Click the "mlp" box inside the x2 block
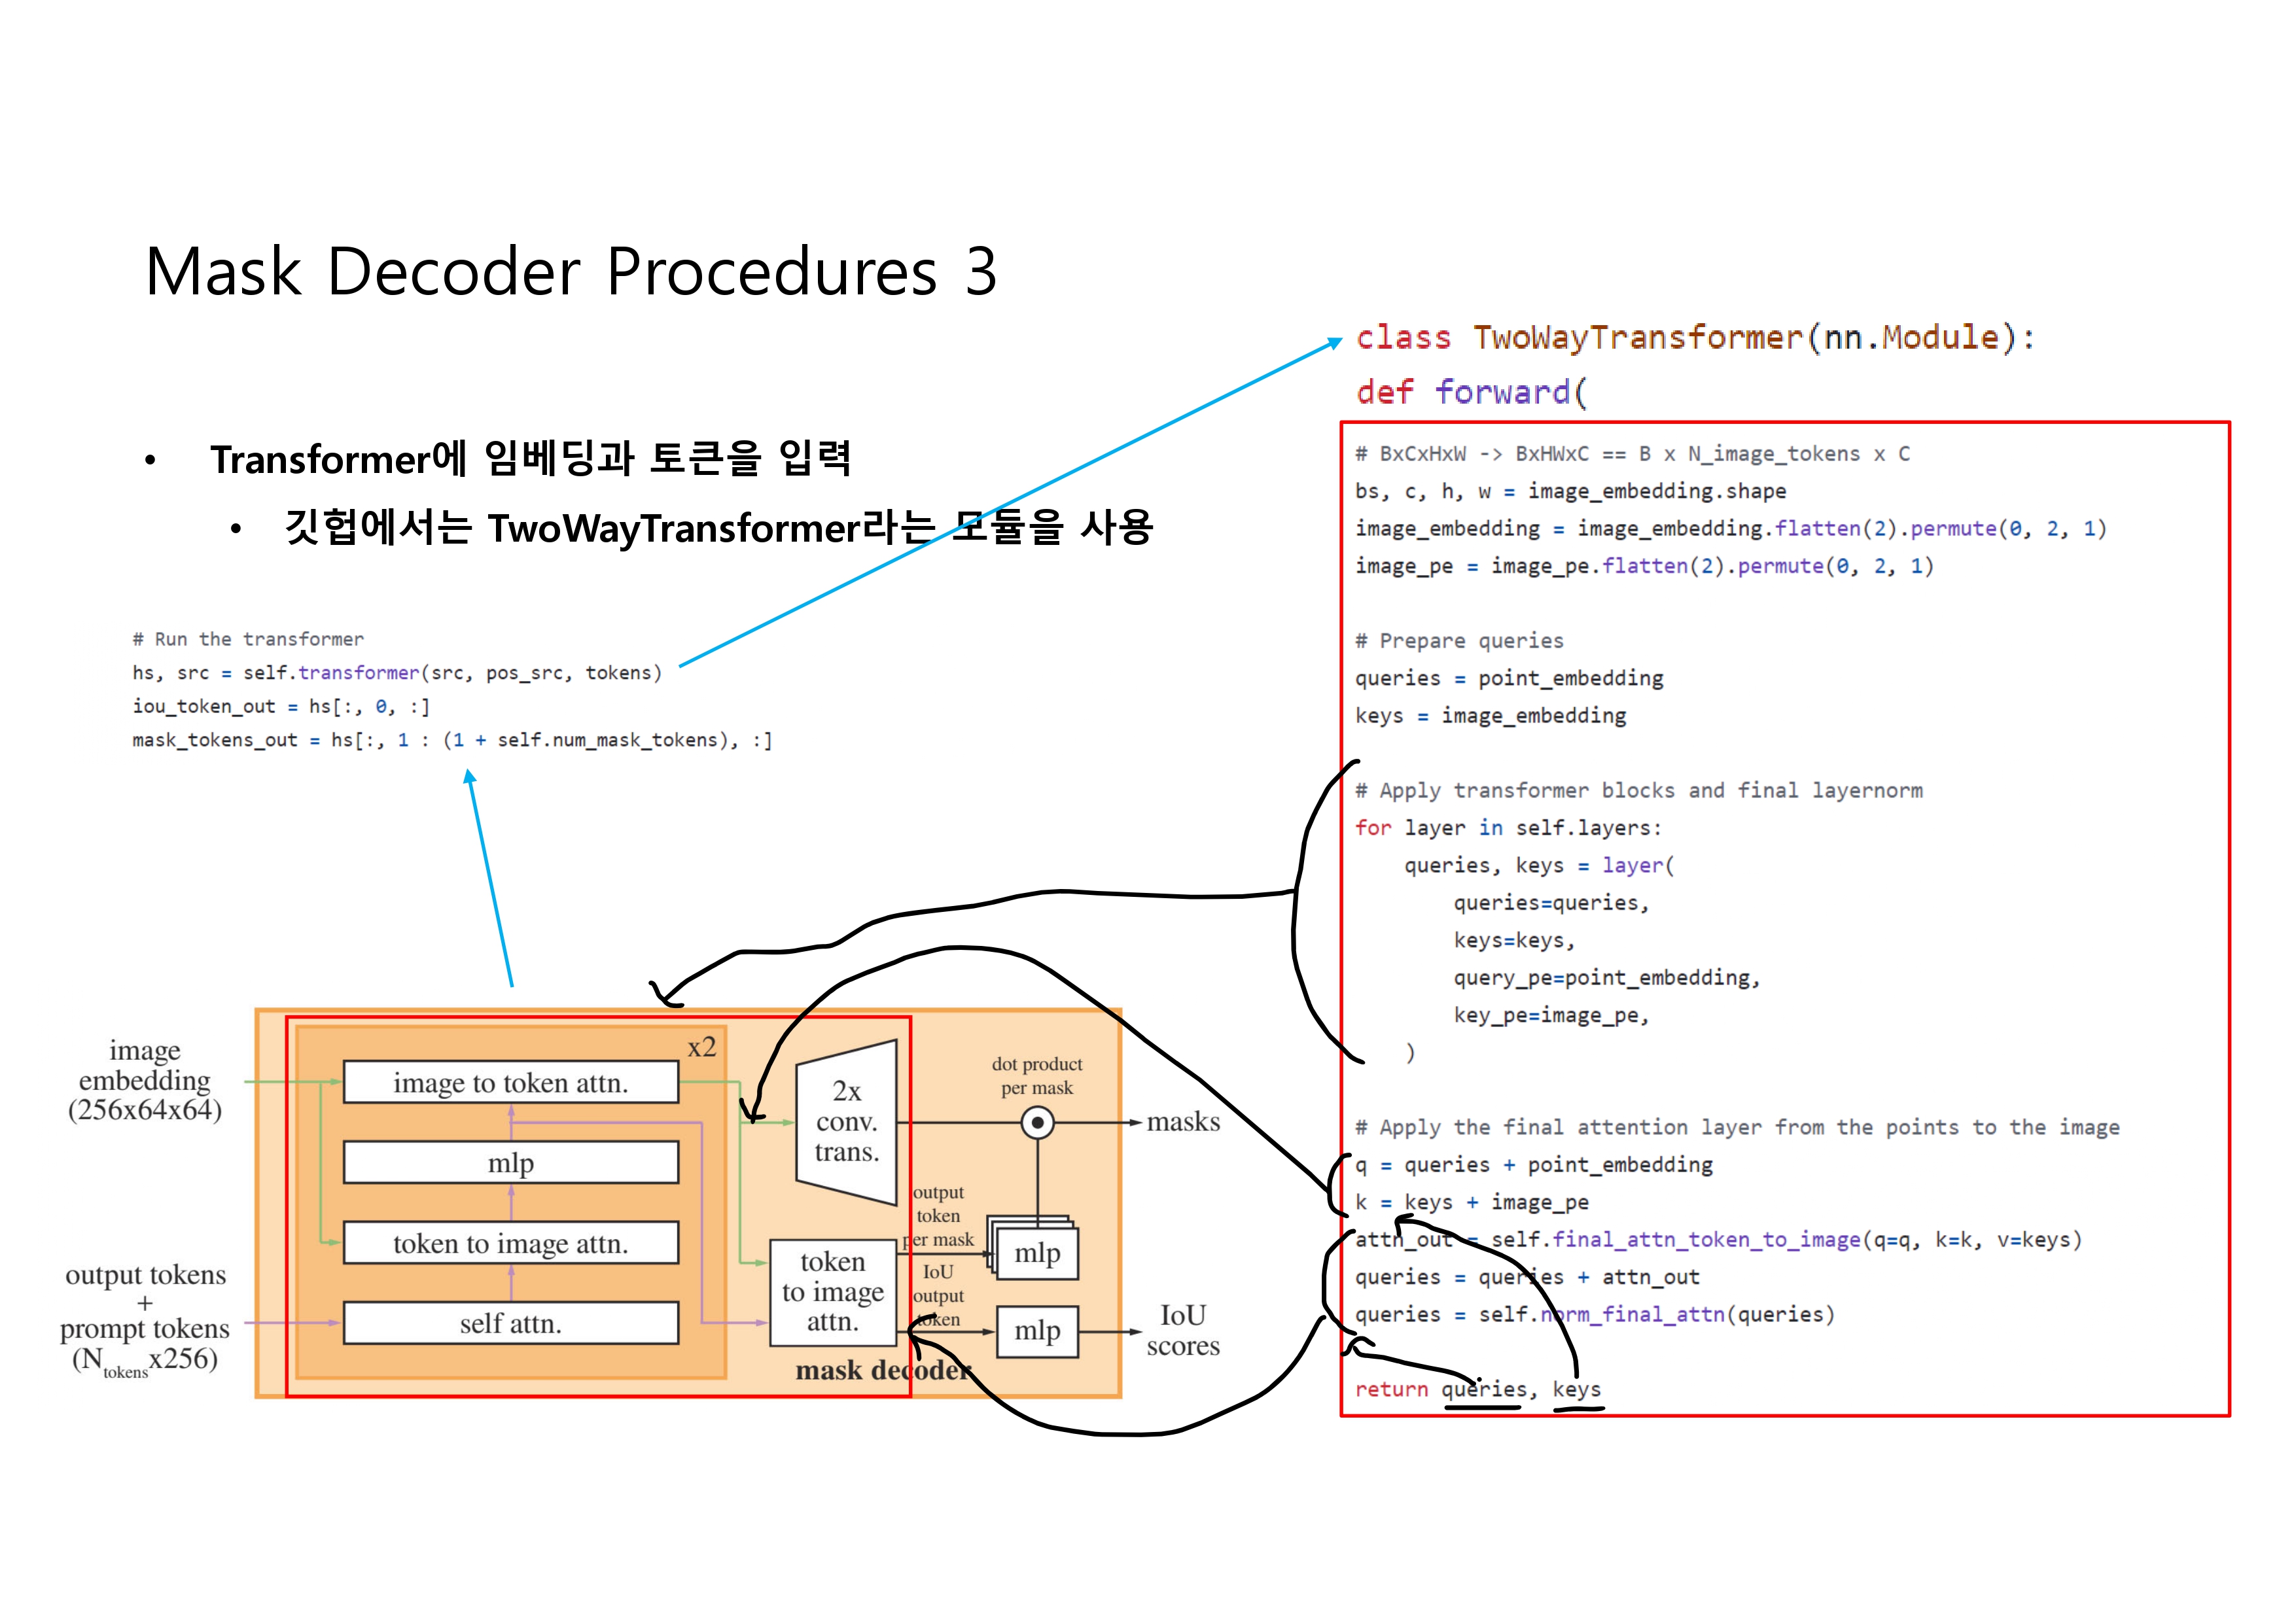Image resolution: width=2296 pixels, height=1623 pixels. pyautogui.click(x=511, y=1163)
